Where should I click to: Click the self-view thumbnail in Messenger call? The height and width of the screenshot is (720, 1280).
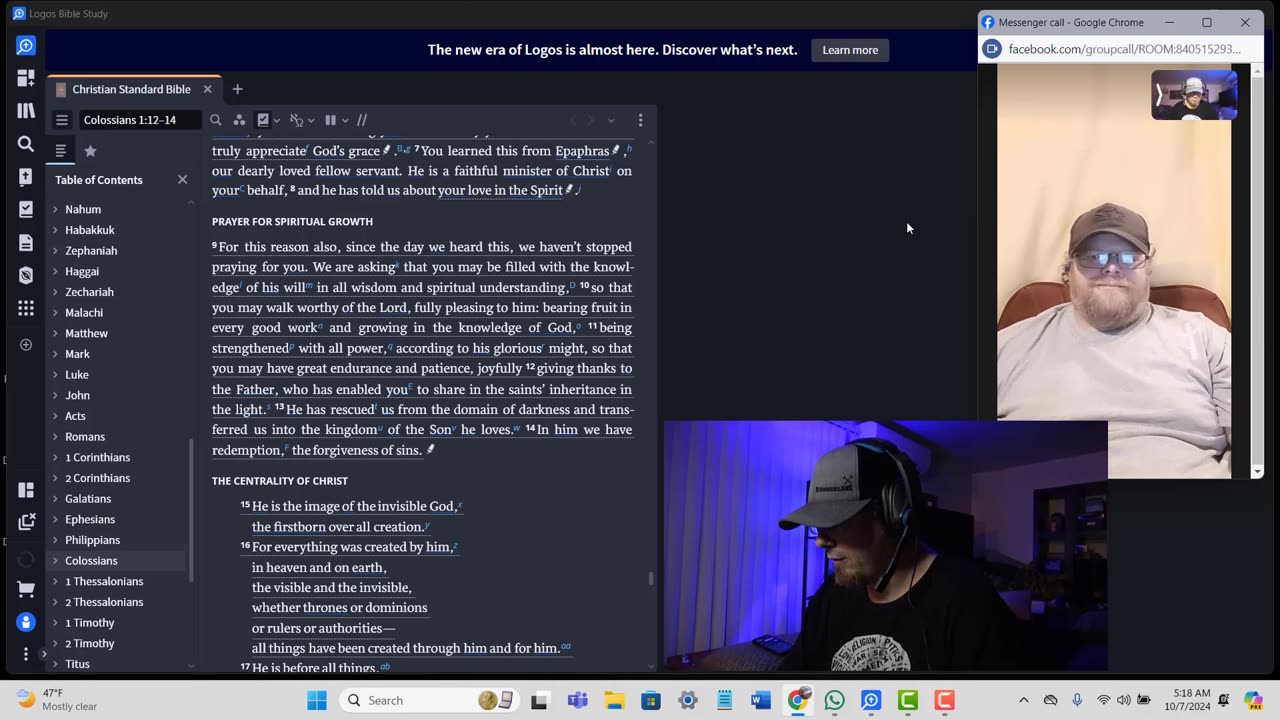pos(1194,94)
